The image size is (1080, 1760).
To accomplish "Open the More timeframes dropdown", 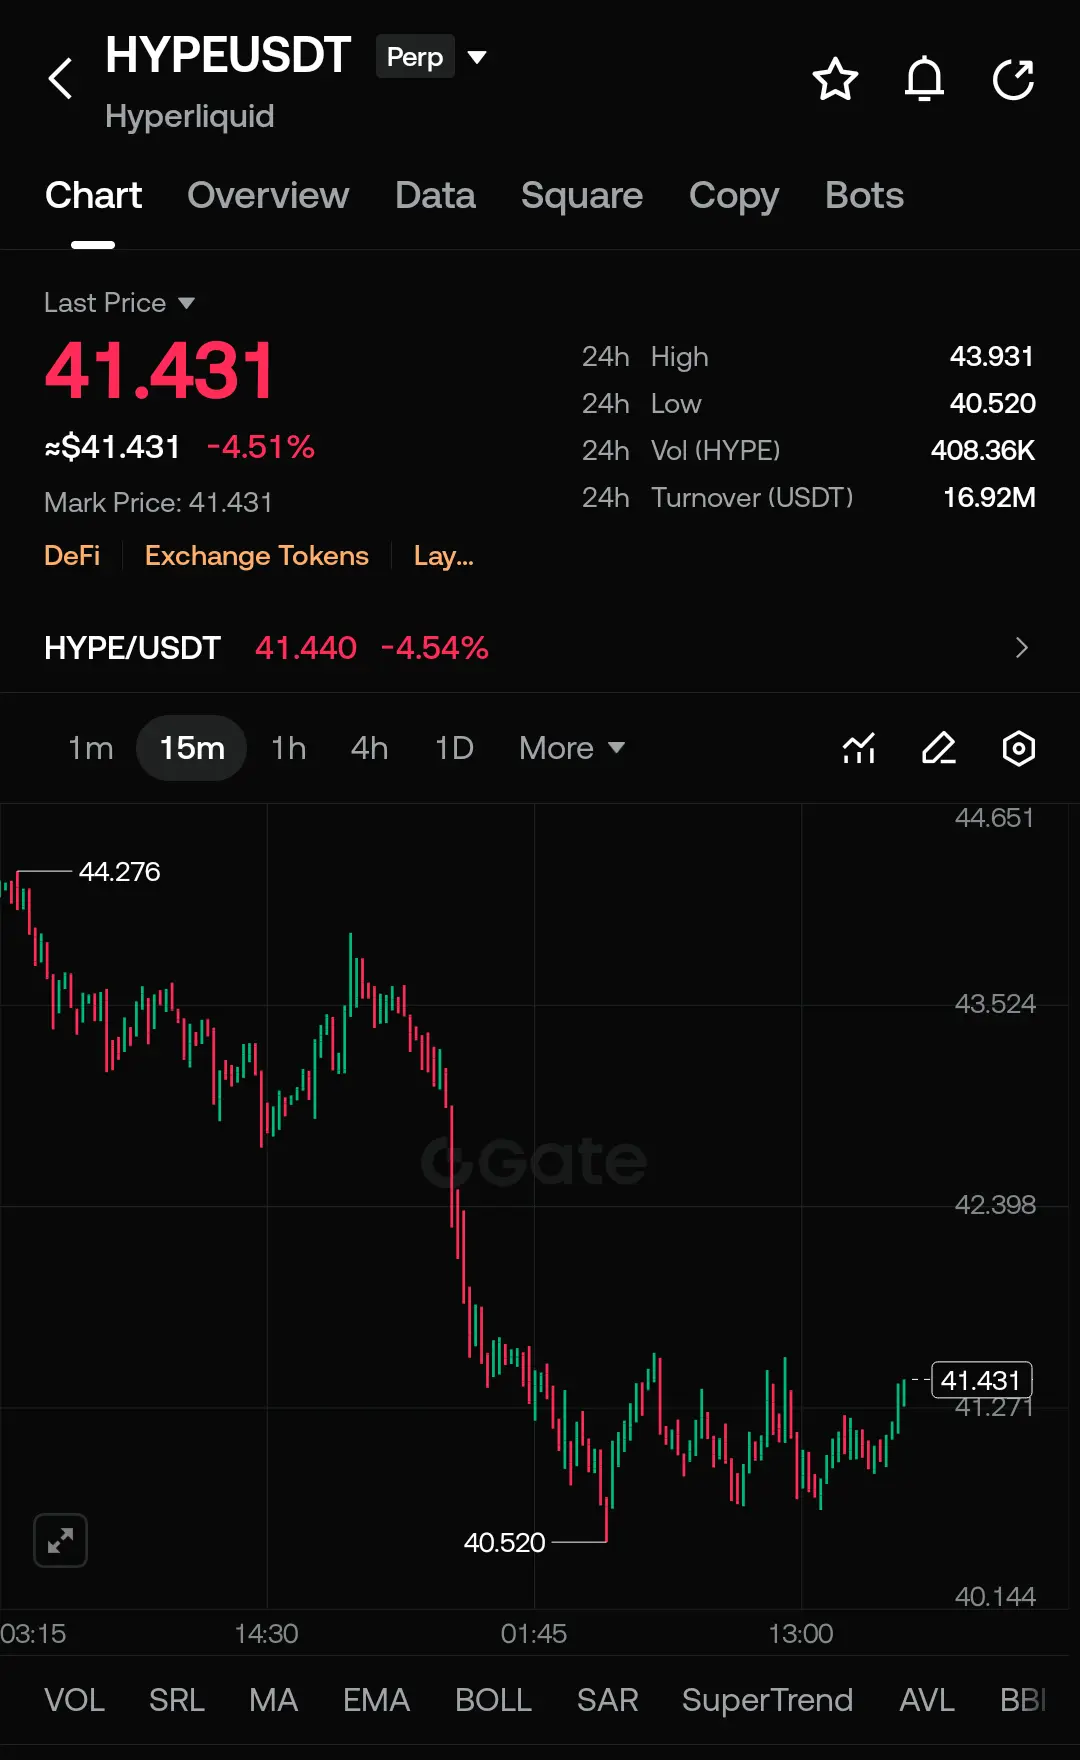I will point(572,748).
